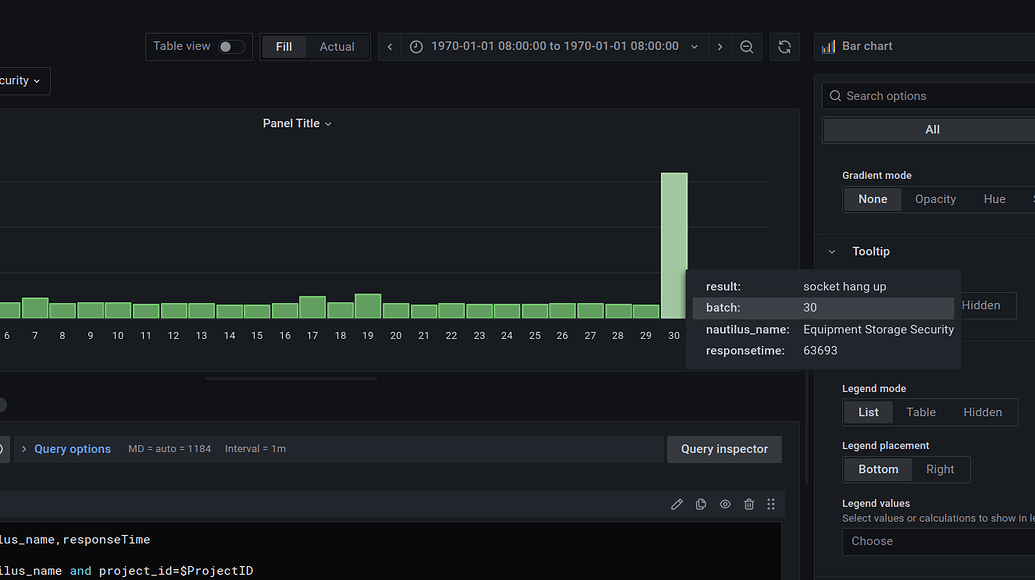Image resolution: width=1035 pixels, height=580 pixels.
Task: Shift time forward with the right arrow
Action: (718, 46)
